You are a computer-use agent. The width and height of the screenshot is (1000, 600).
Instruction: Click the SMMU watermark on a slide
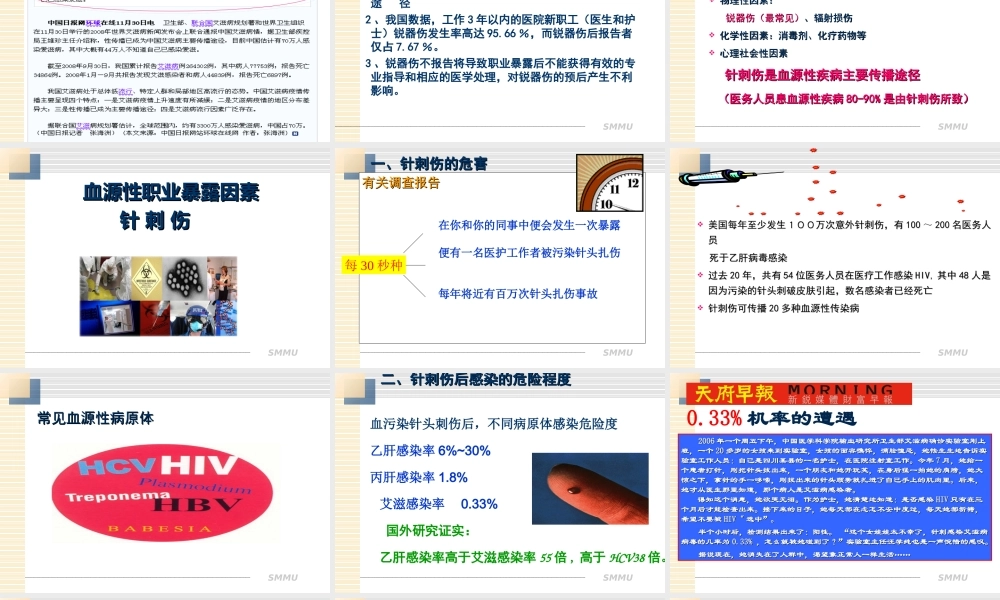click(x=618, y=352)
